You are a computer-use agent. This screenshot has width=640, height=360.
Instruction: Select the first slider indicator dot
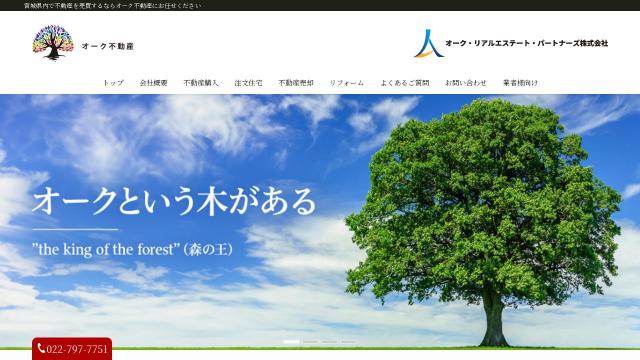coord(291,342)
